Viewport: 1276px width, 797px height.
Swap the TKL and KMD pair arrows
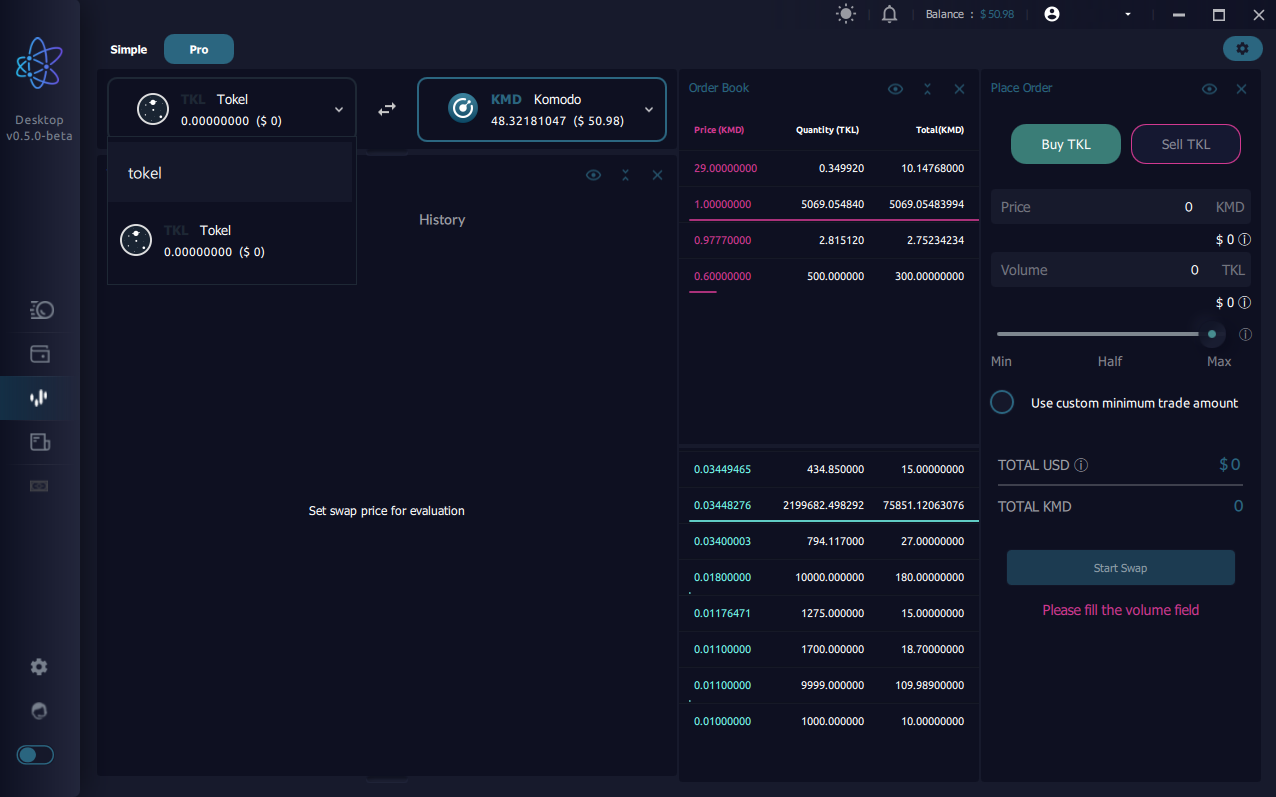pos(387,109)
